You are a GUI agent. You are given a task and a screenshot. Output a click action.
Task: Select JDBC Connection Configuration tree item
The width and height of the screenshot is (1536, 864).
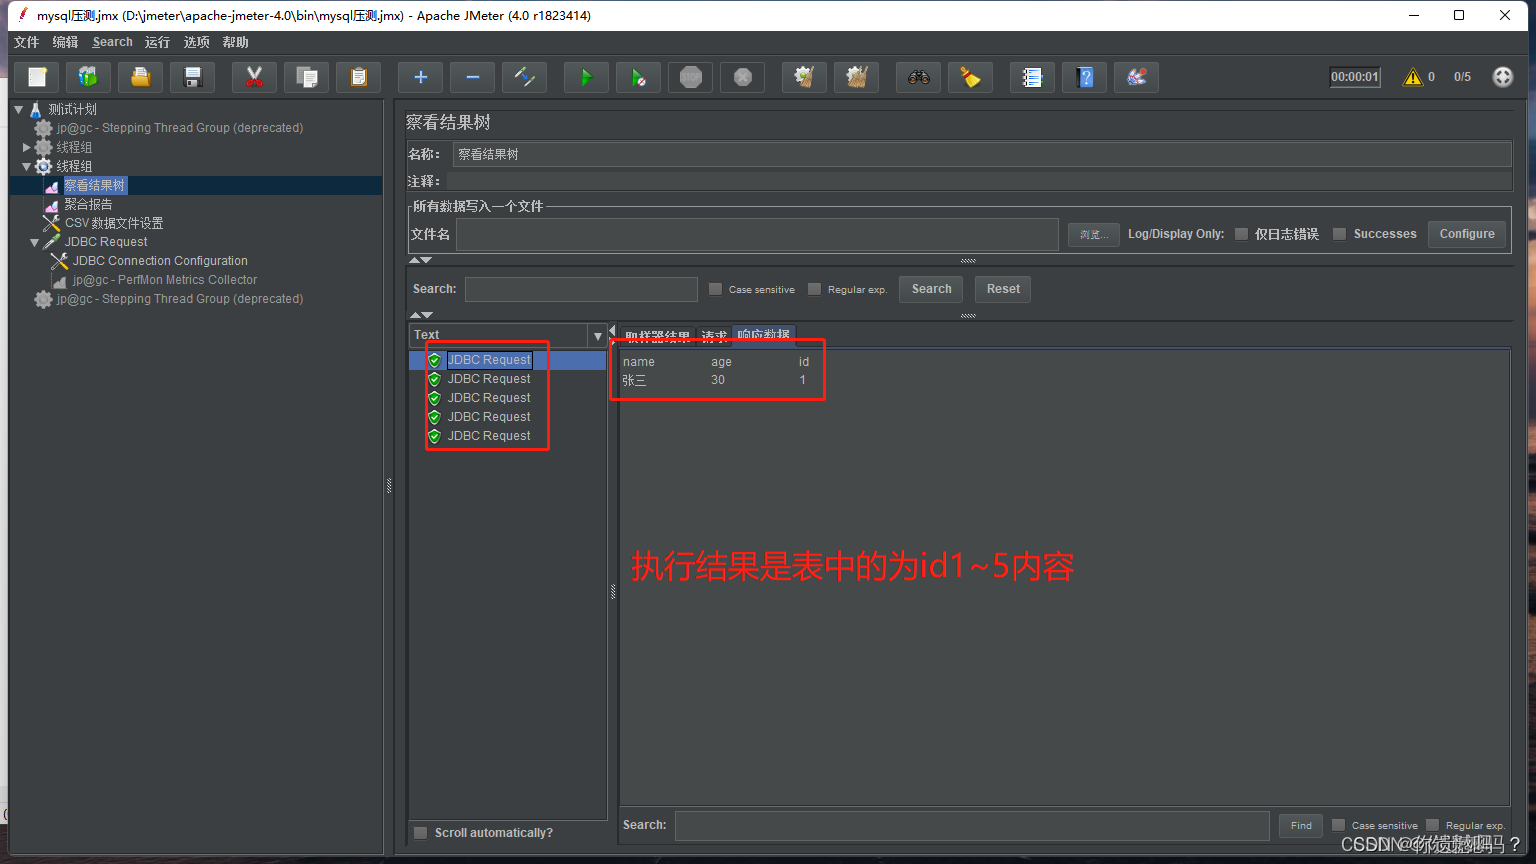coord(160,261)
